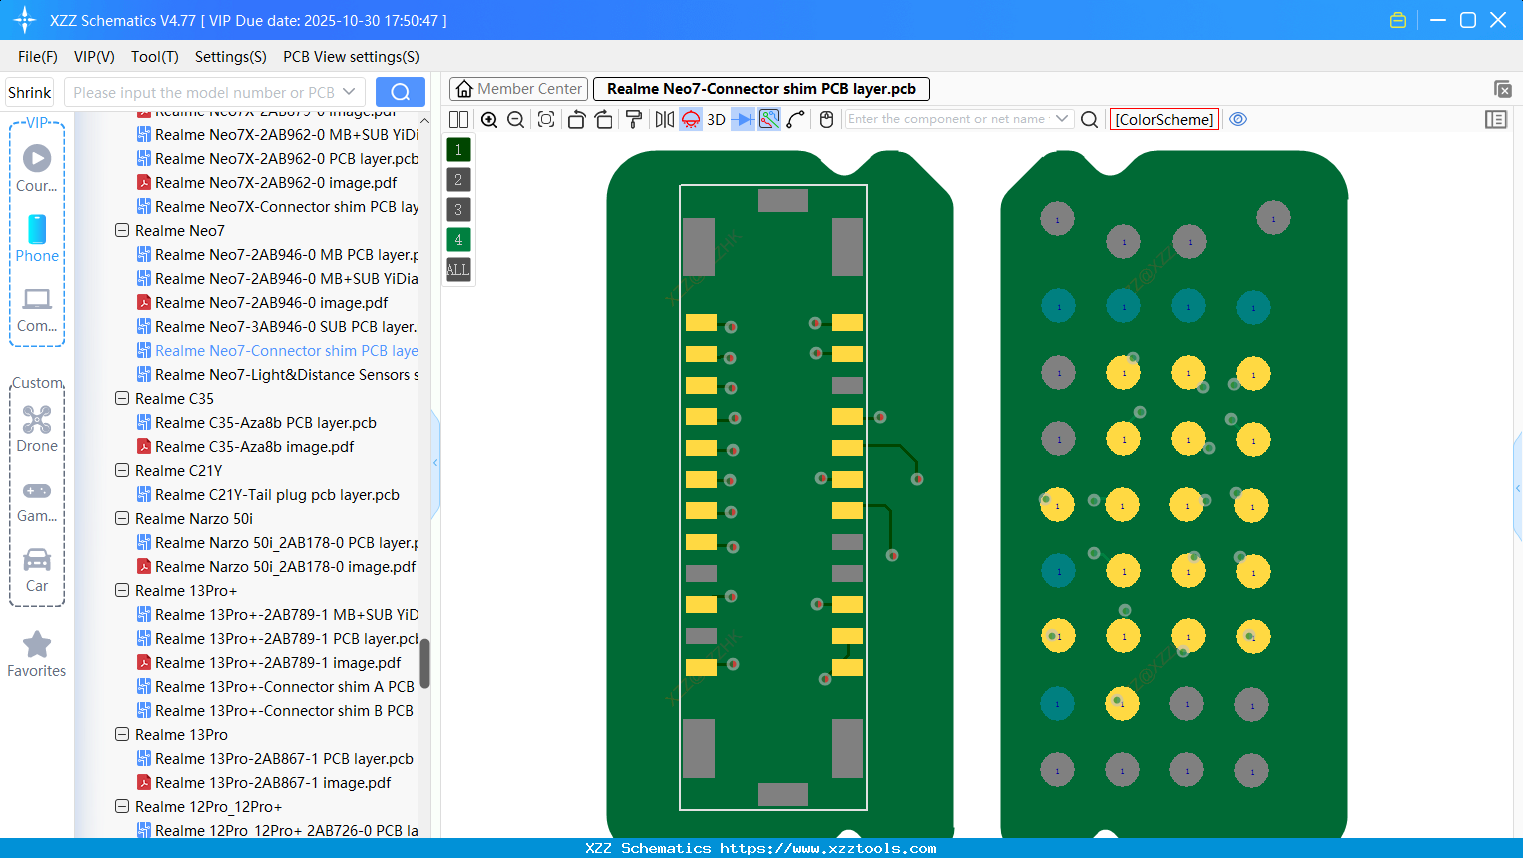
Task: Open the Tool(T) menu
Action: tap(155, 57)
